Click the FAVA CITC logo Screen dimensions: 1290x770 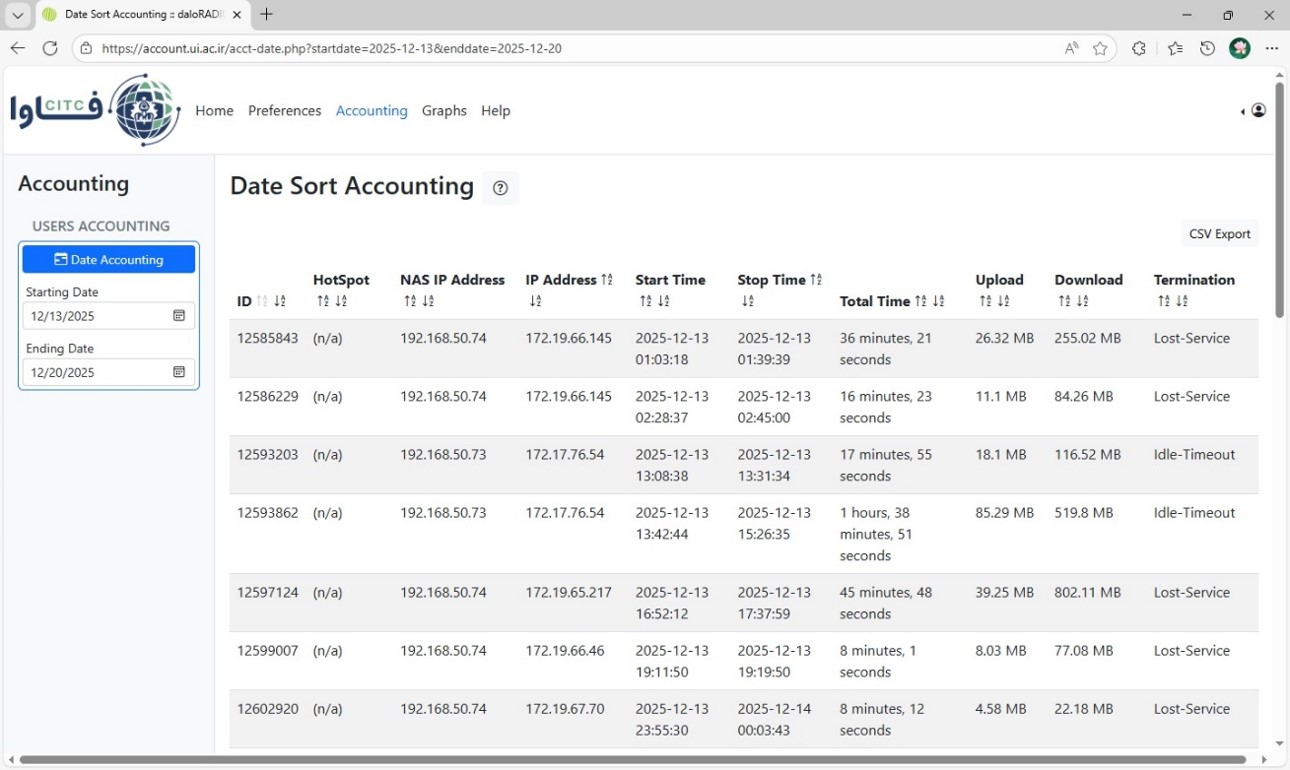pyautogui.click(x=96, y=110)
